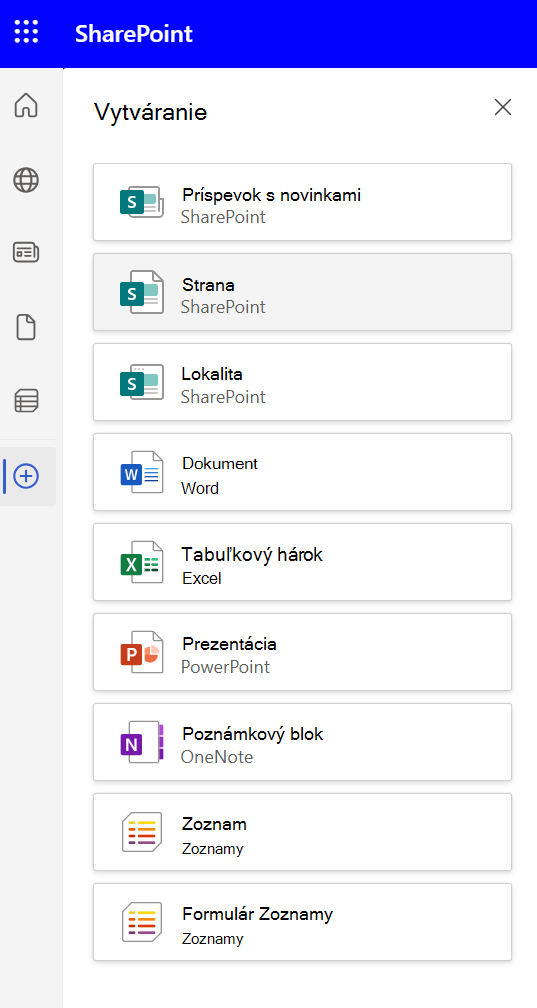Open the news icon in the sidebar
The width and height of the screenshot is (537, 1008).
pyautogui.click(x=26, y=253)
